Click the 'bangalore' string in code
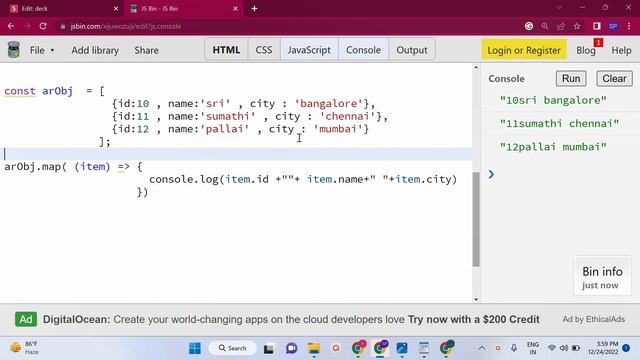This screenshot has width=640, height=360. point(329,104)
